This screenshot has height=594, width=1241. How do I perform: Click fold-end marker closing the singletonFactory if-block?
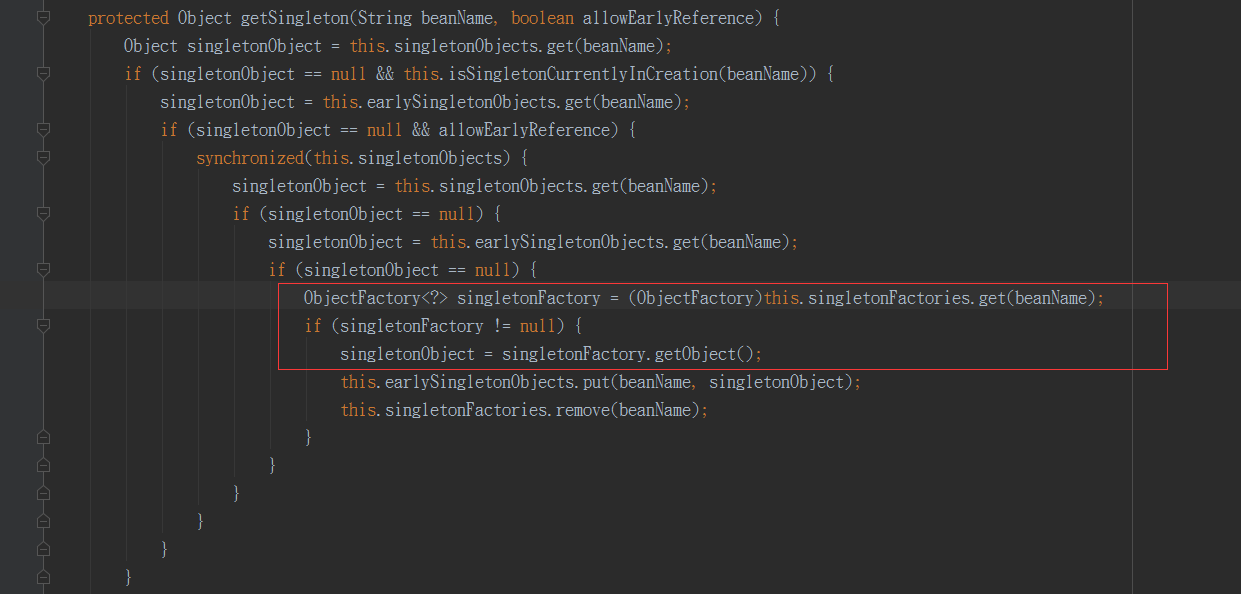tap(43, 438)
